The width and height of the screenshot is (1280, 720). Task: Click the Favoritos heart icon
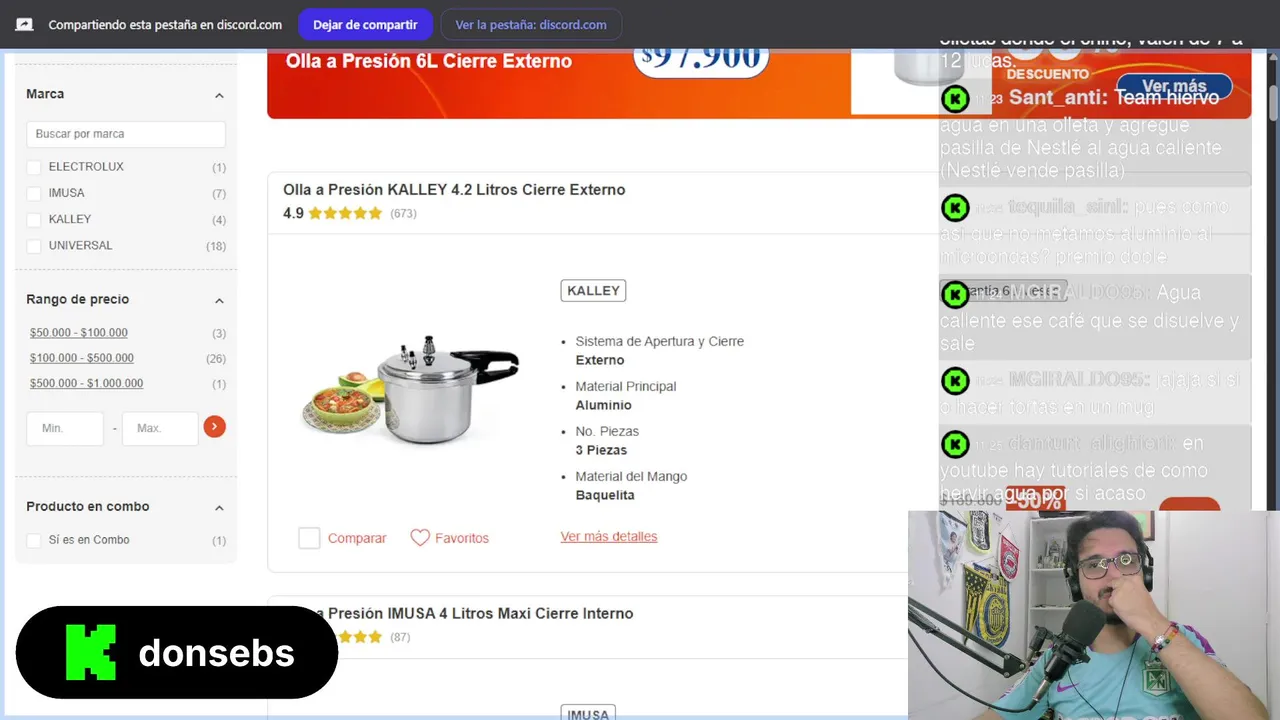[x=420, y=538]
